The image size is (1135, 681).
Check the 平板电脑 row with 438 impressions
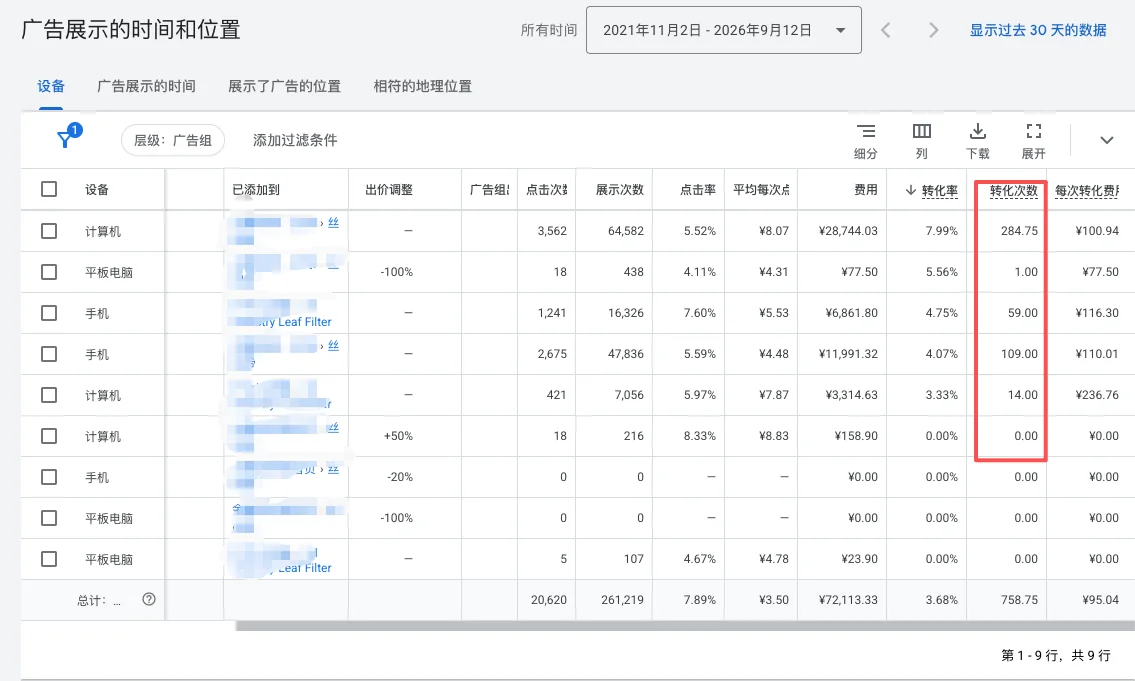pos(48,272)
